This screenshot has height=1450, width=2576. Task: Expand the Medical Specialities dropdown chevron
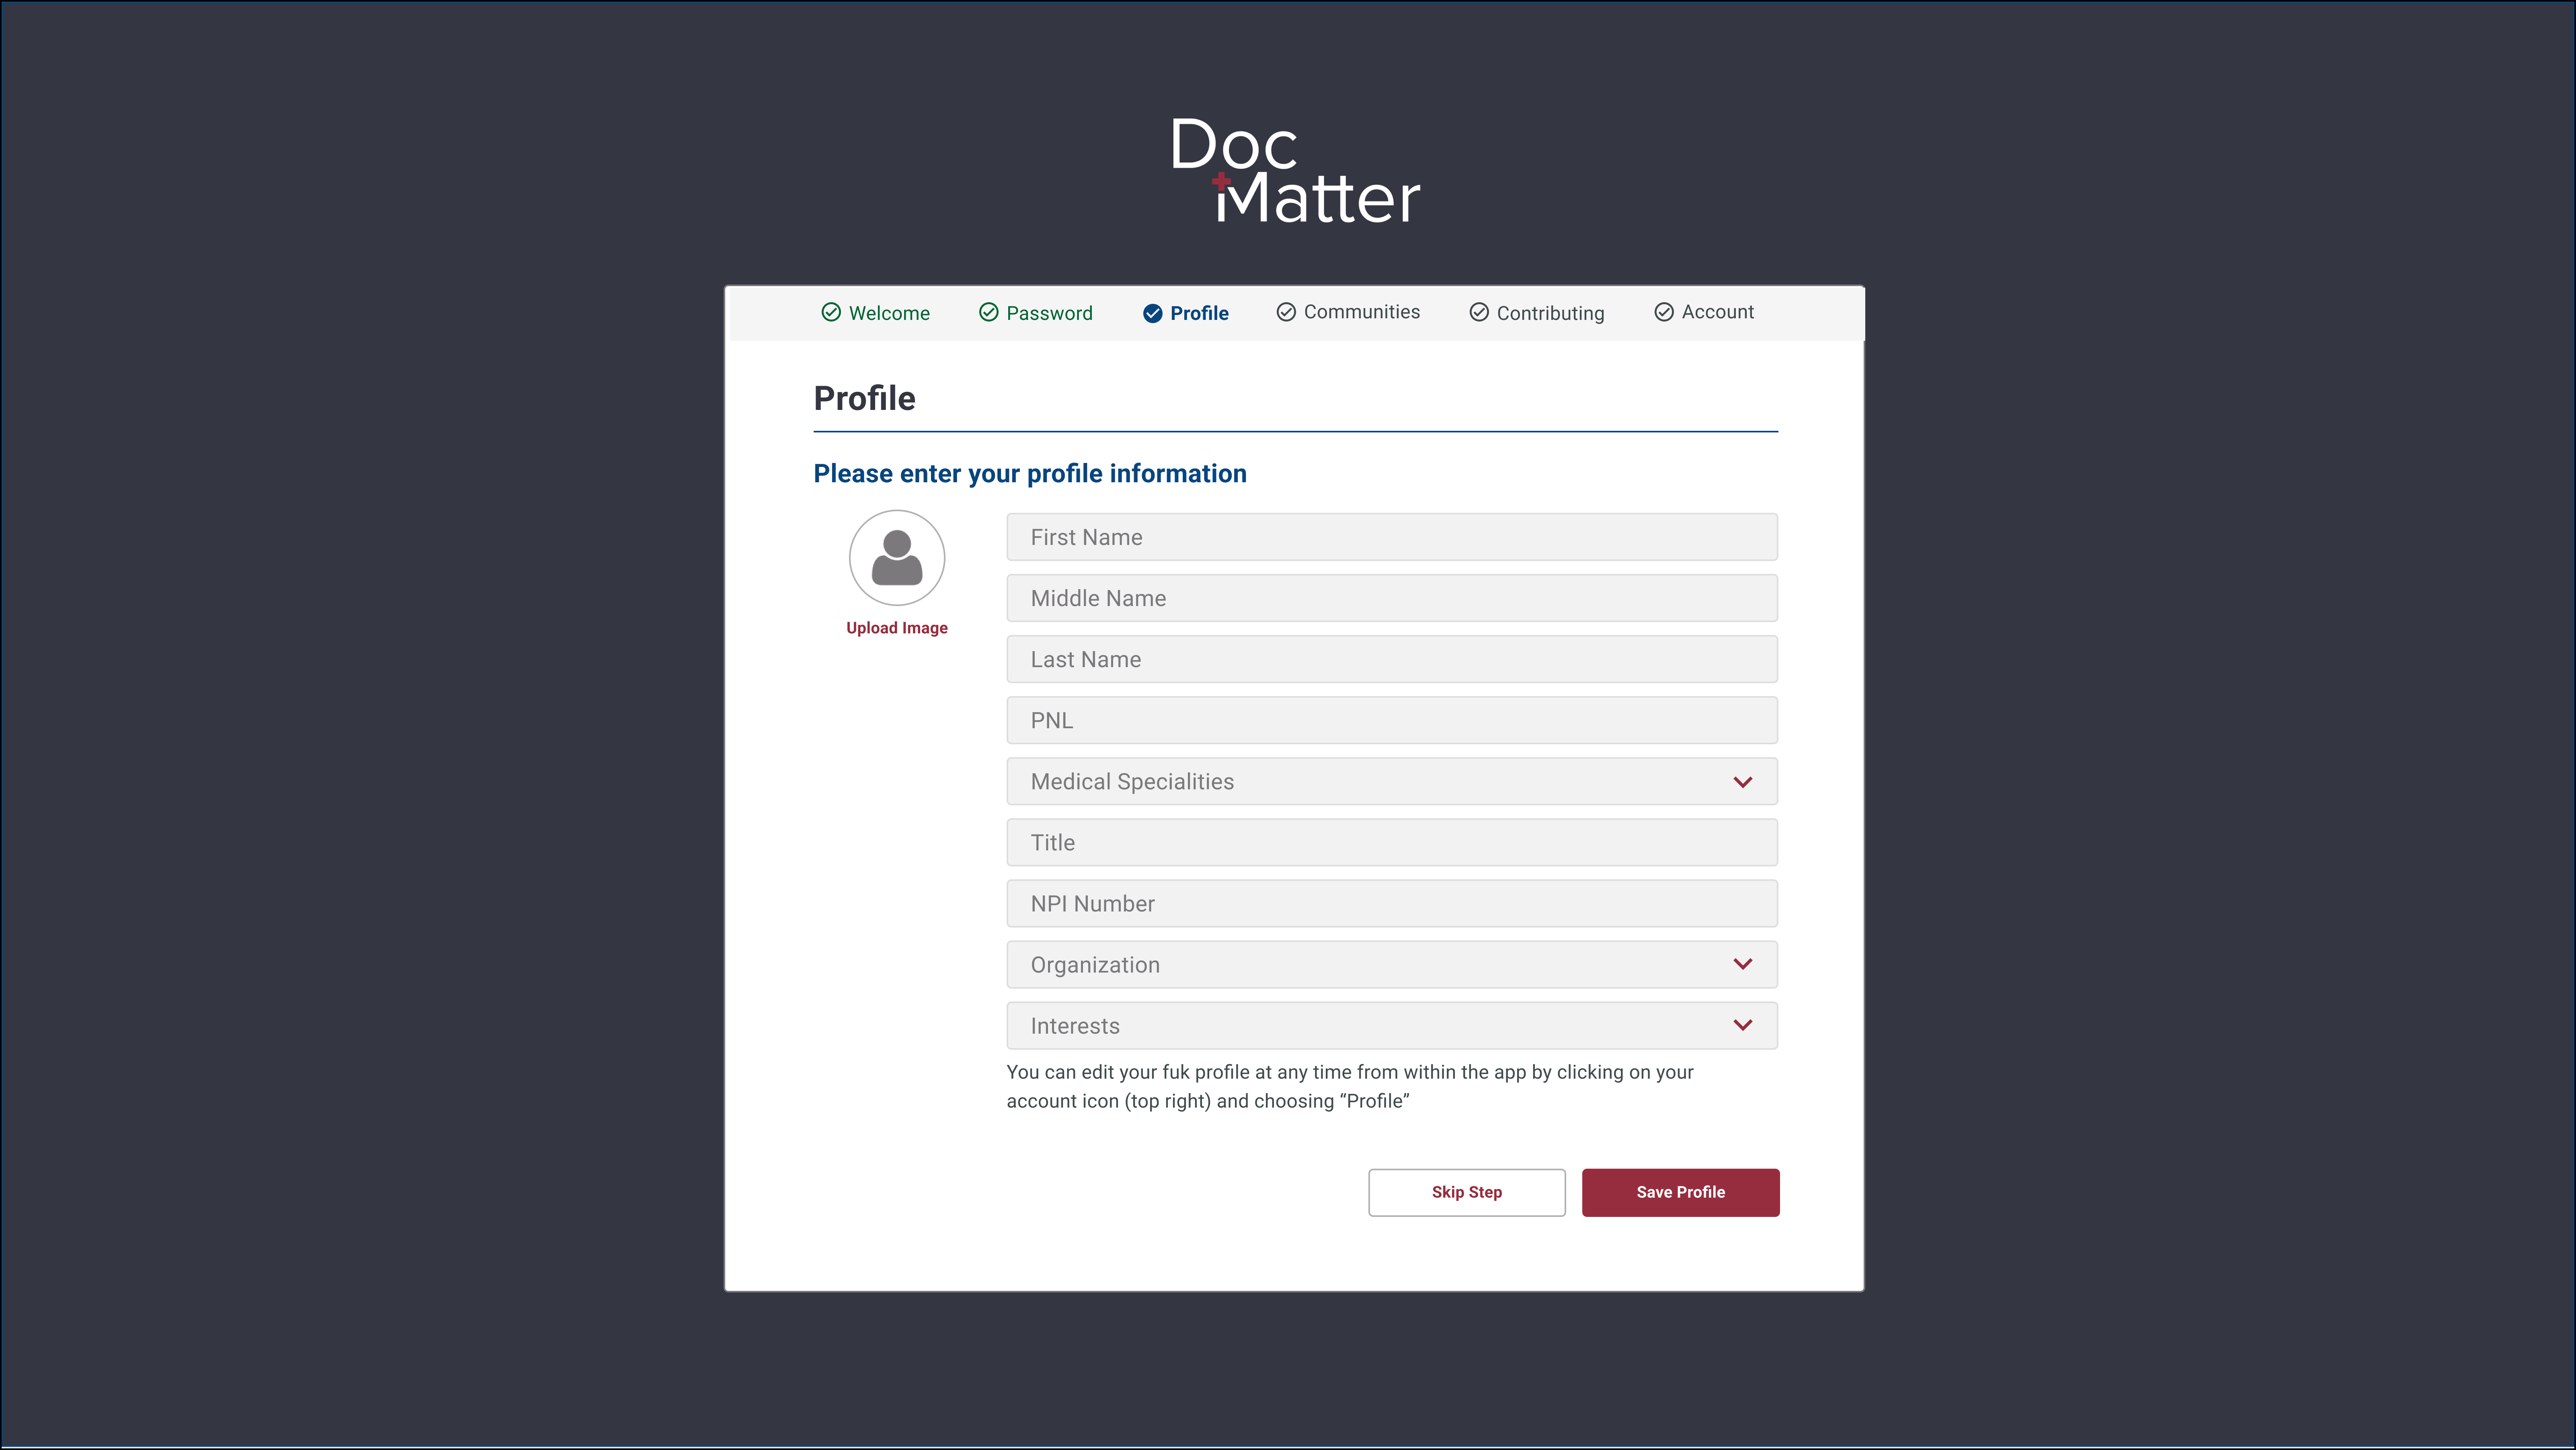pyautogui.click(x=1743, y=782)
